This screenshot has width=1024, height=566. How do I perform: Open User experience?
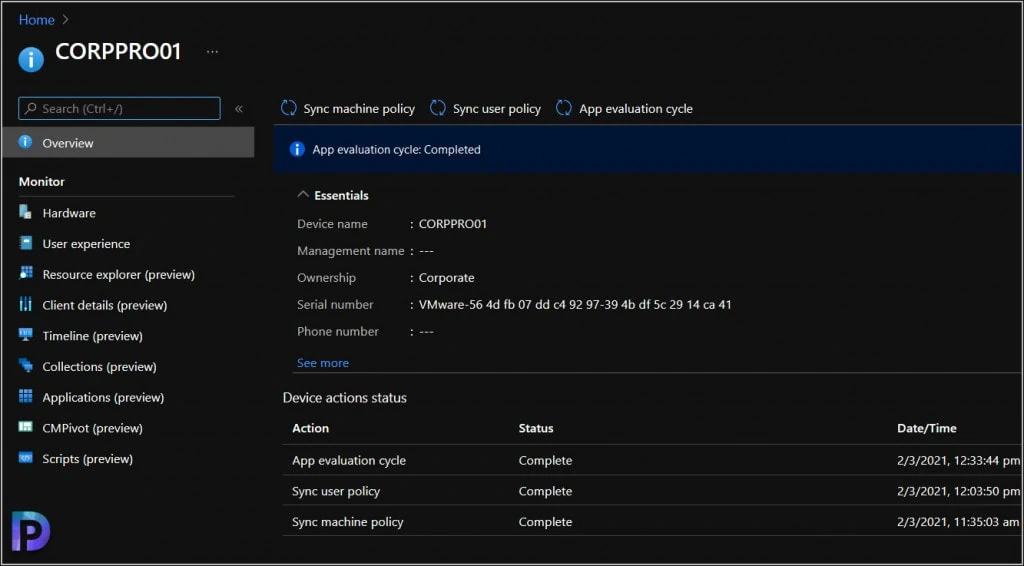pyautogui.click(x=86, y=244)
